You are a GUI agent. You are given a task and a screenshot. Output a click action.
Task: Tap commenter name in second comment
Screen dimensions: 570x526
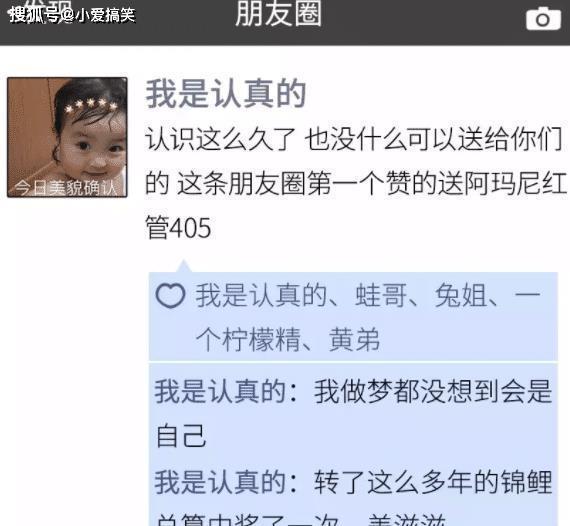click(221, 482)
